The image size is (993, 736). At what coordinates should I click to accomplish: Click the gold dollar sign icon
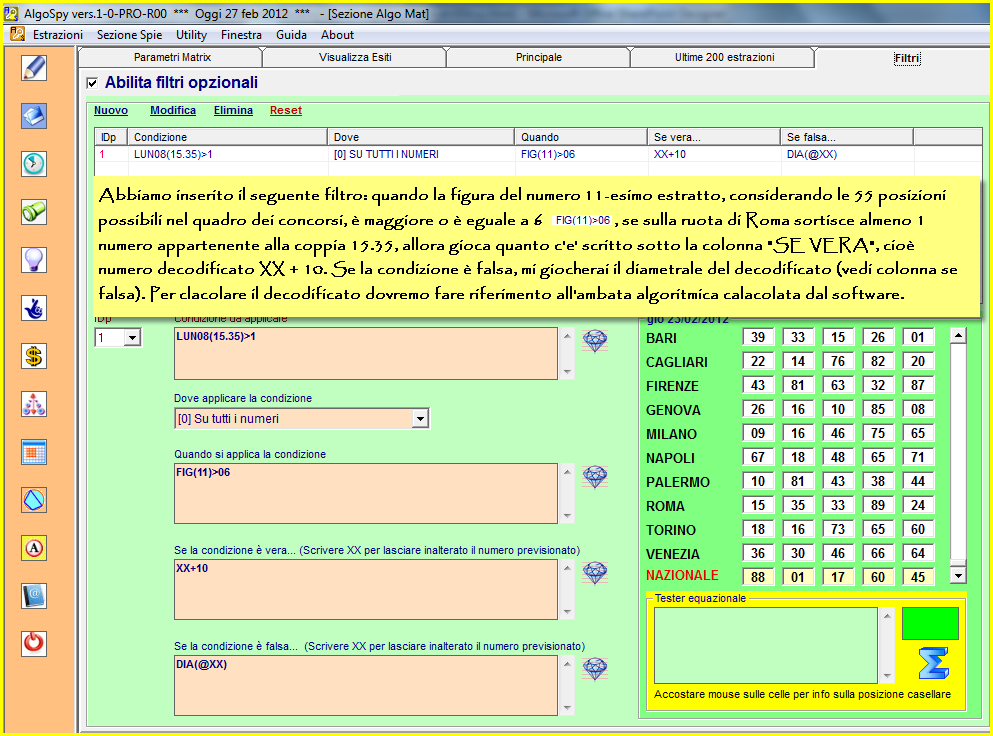(x=34, y=356)
